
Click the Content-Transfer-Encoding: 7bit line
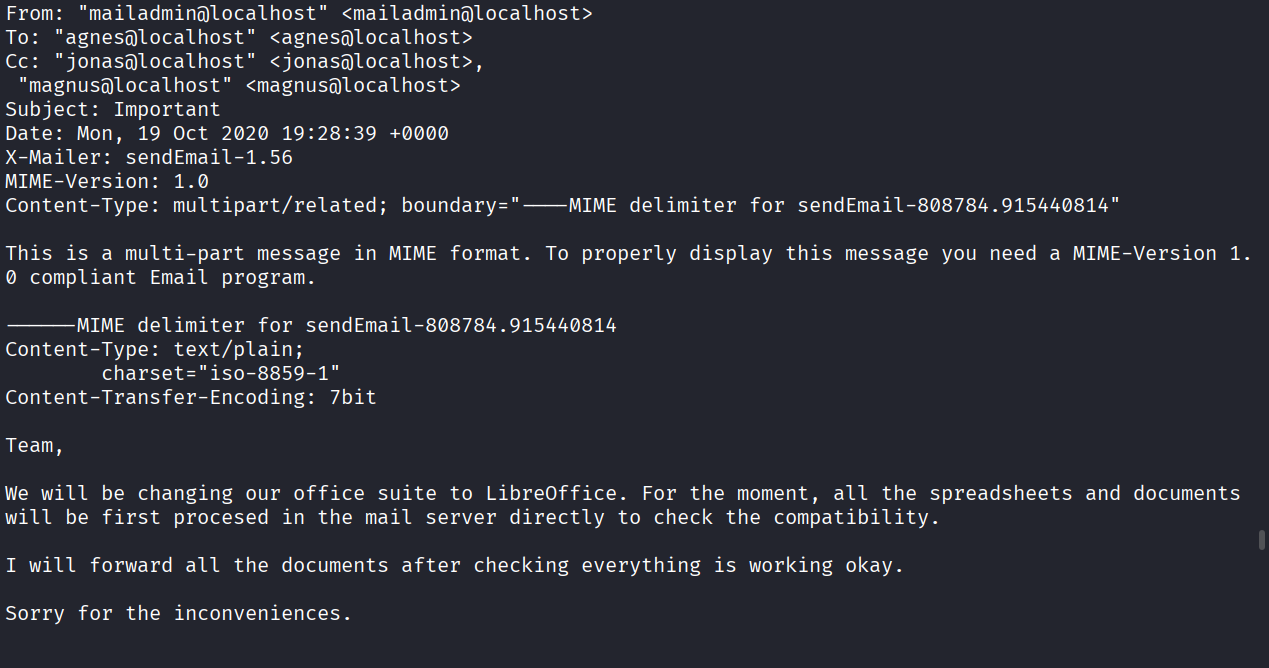(x=191, y=398)
